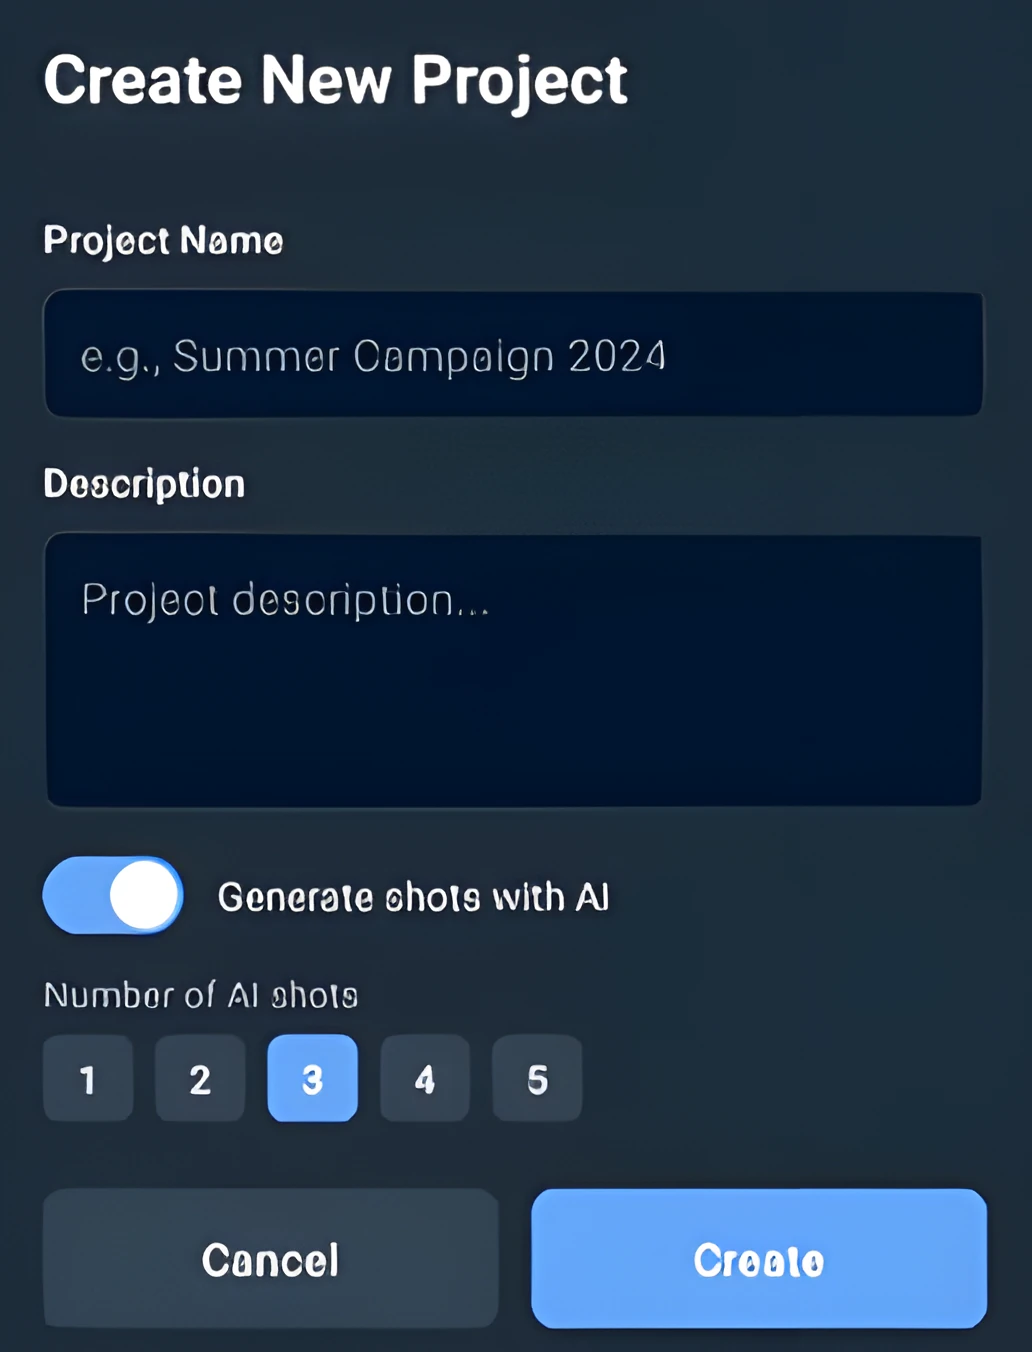Choose 2 as number of AI shots
This screenshot has width=1032, height=1352.
[200, 1078]
